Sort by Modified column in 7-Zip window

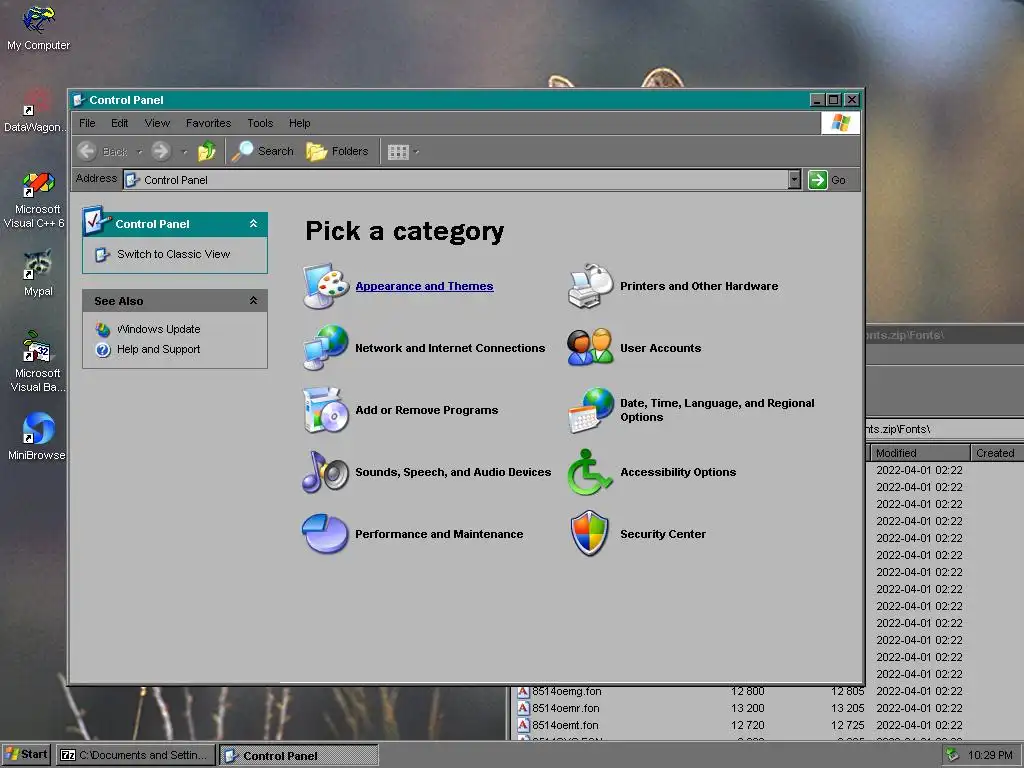pyautogui.click(x=920, y=453)
